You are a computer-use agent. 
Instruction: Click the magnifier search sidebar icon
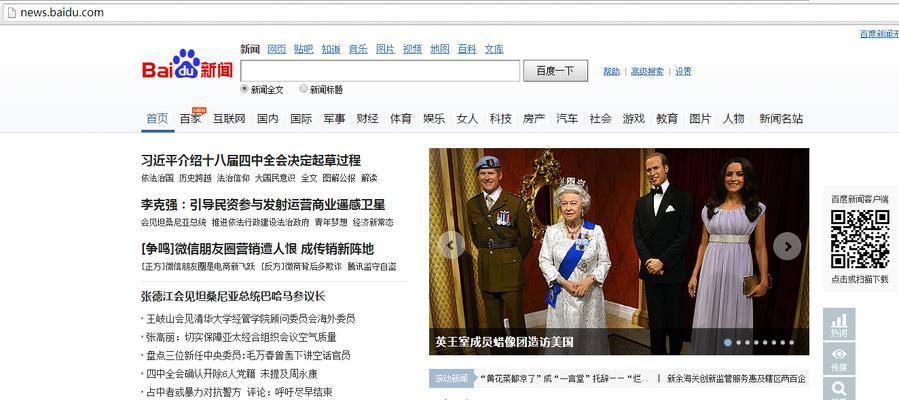pos(839,389)
